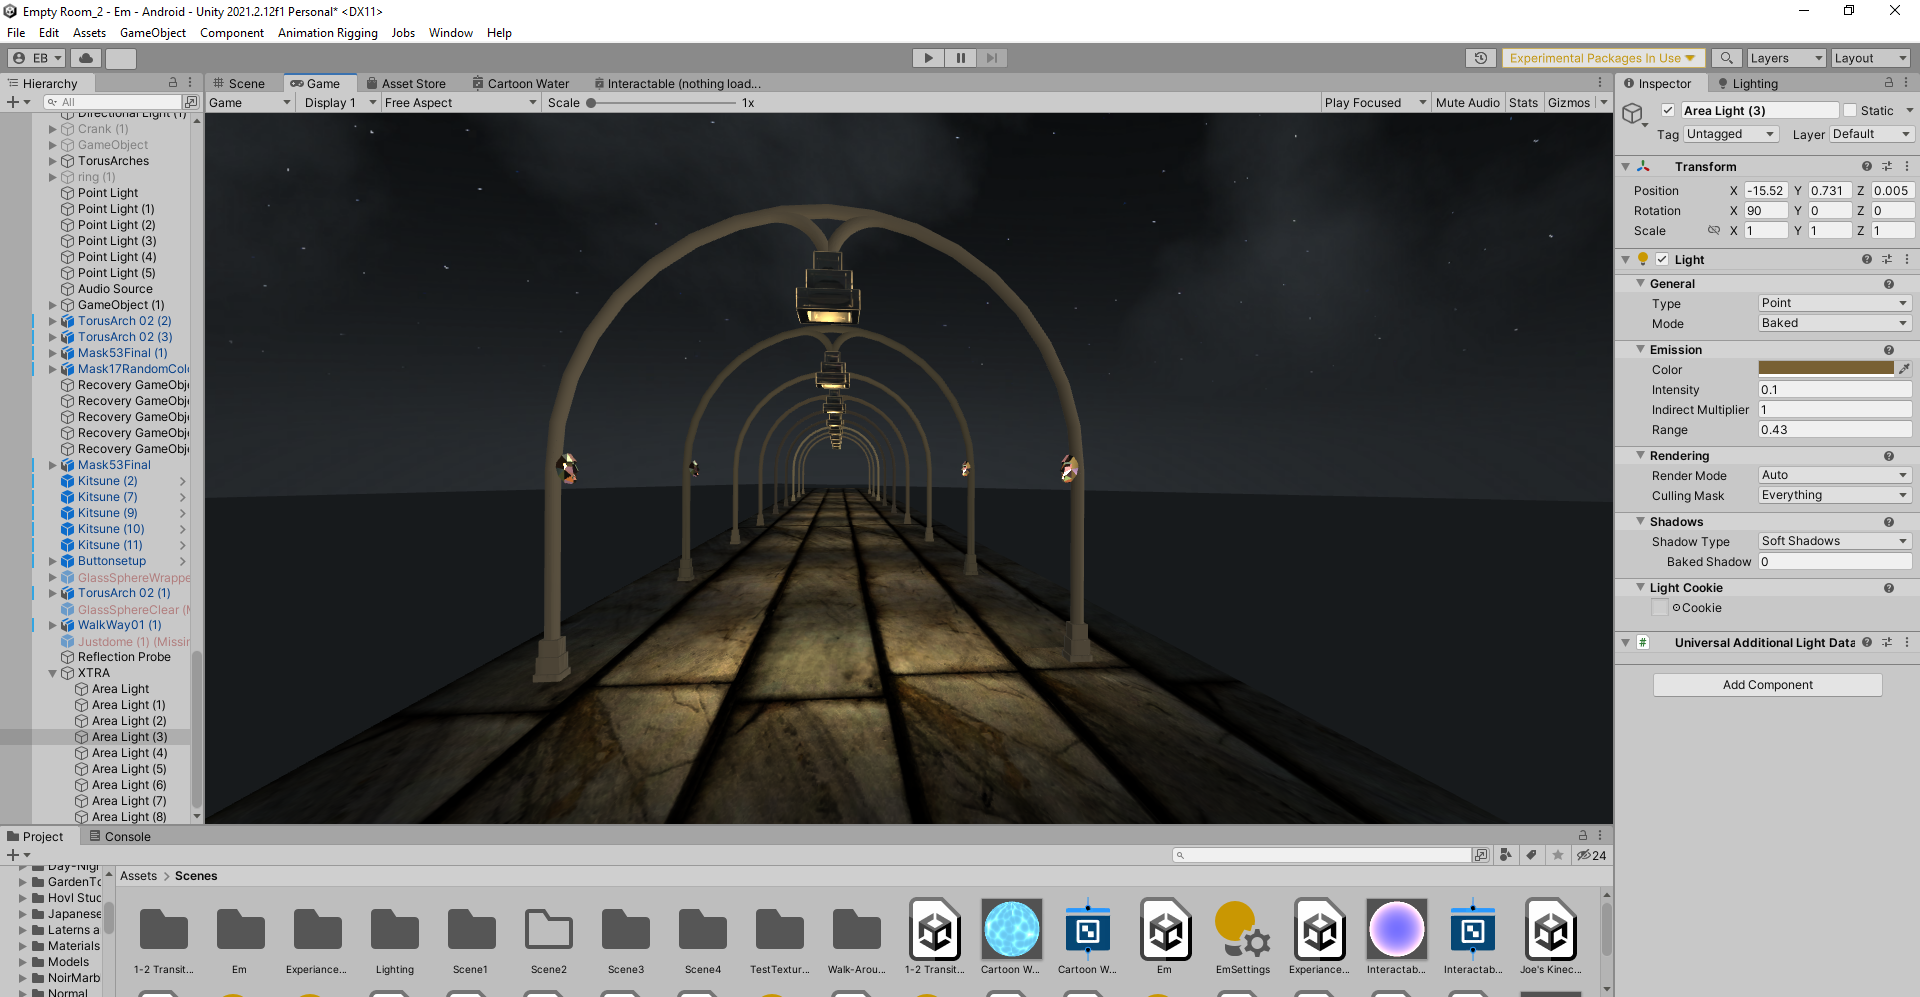The width and height of the screenshot is (1920, 997).
Task: Click the Step frame button
Action: [991, 58]
